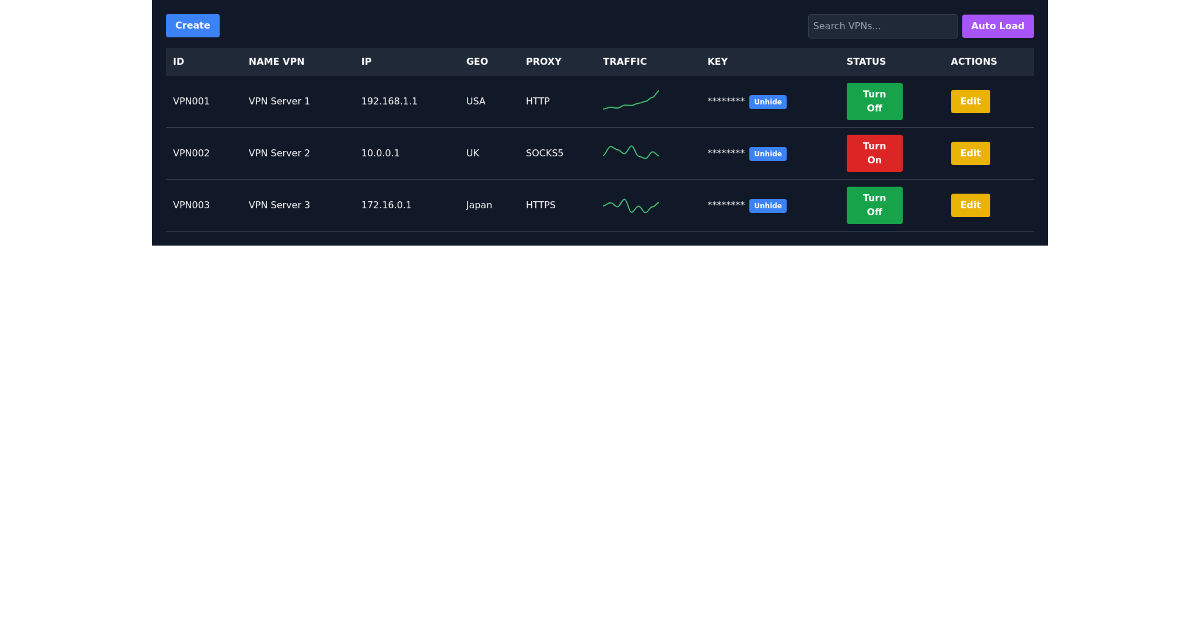Select the SOCKS5 proxy cell
The height and width of the screenshot is (630, 1200).
[544, 154]
